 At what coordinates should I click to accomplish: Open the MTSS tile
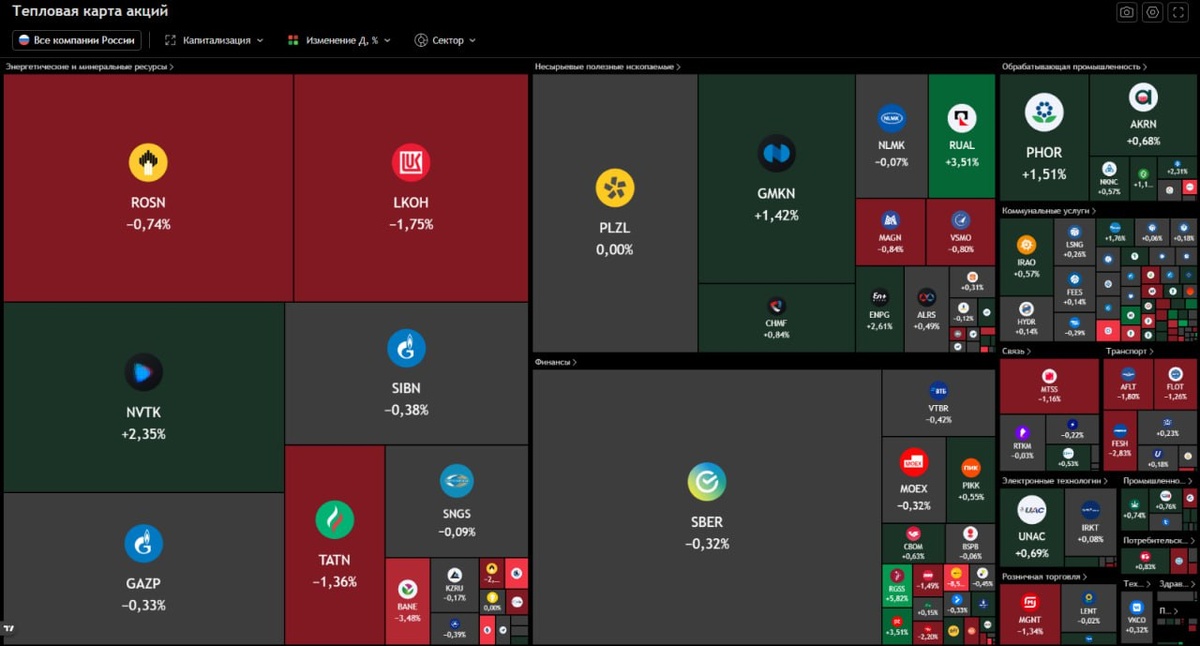click(x=1049, y=386)
